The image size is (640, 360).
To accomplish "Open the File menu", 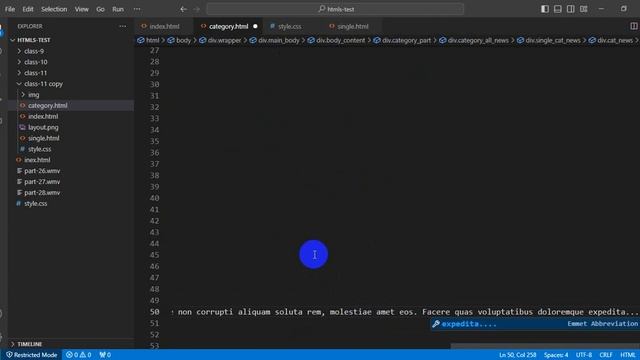I will pyautogui.click(x=10, y=9).
